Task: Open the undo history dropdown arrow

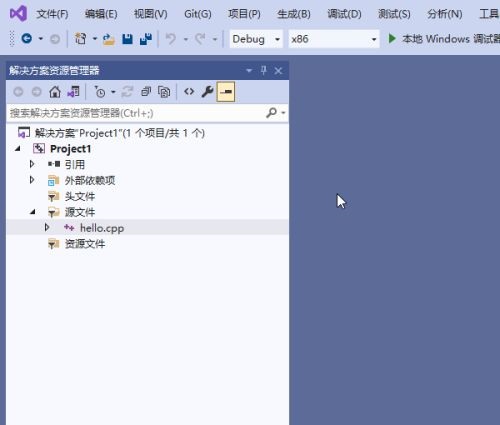Action: [186, 39]
